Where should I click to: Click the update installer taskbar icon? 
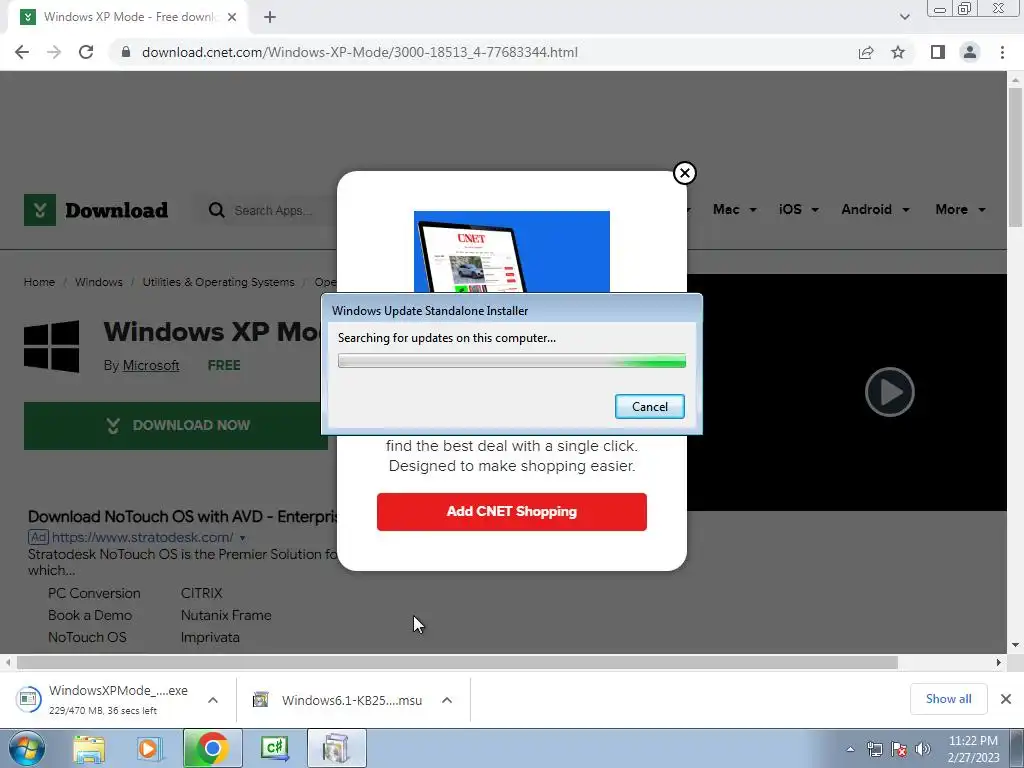pos(336,748)
